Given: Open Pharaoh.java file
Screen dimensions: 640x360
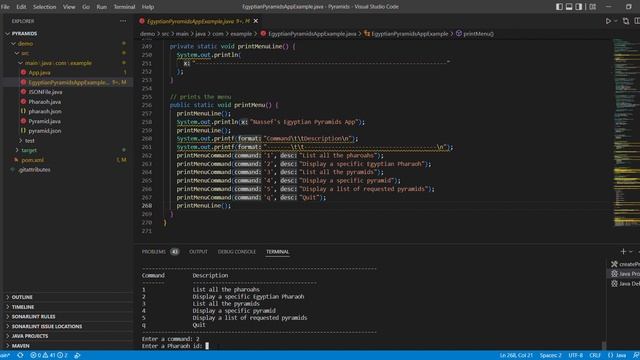Looking at the screenshot, I should tap(44, 102).
